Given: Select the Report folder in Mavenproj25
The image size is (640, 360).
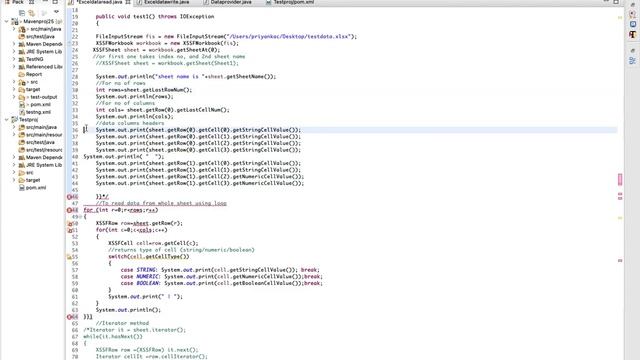Looking at the screenshot, I should 33,74.
